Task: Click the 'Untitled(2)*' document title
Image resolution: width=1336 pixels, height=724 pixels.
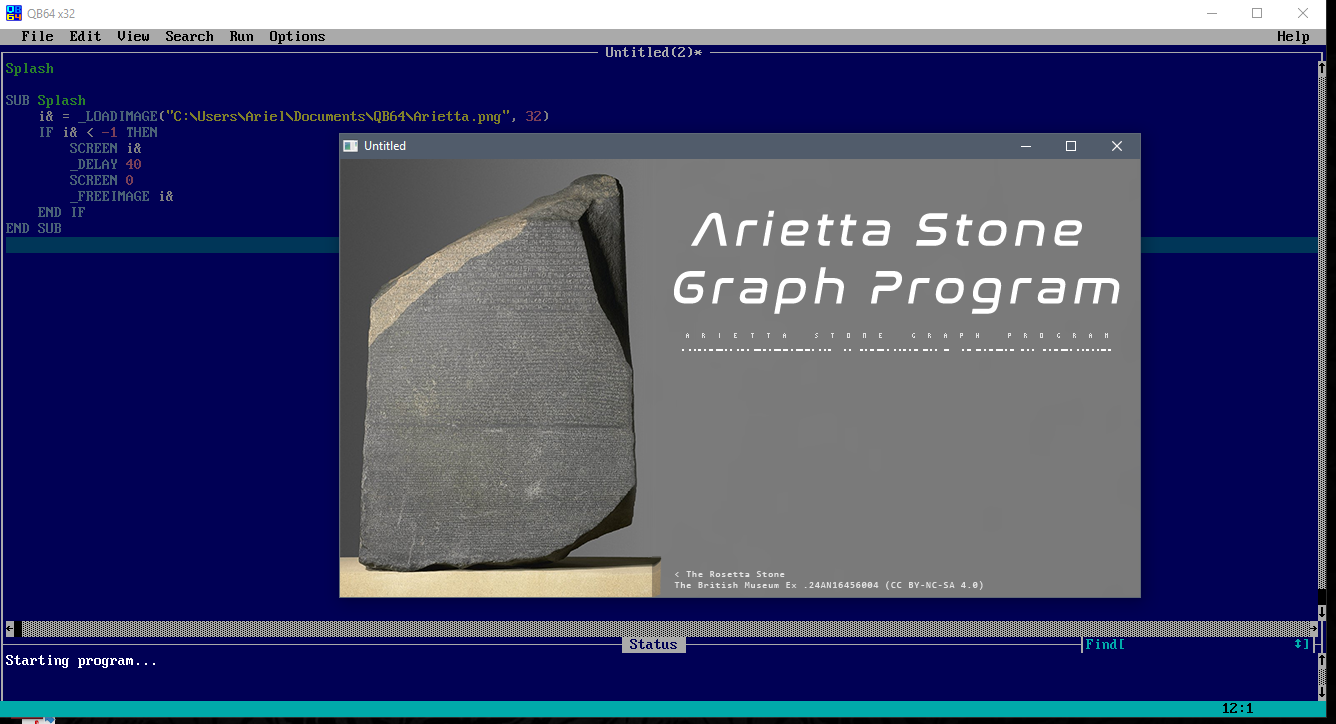Action: [x=653, y=52]
